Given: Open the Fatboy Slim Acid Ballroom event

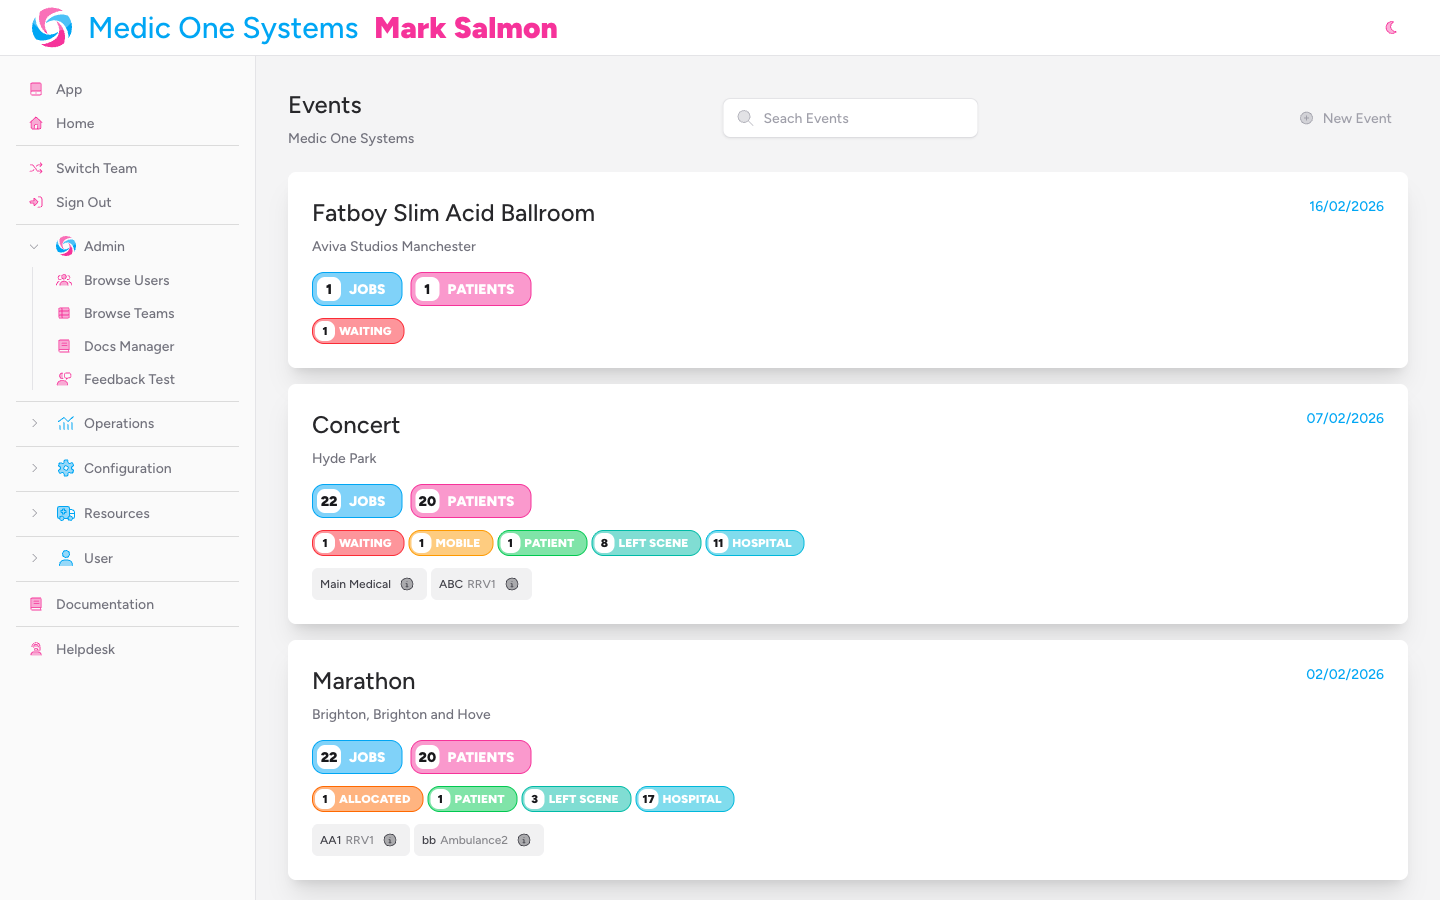Looking at the screenshot, I should click(453, 213).
